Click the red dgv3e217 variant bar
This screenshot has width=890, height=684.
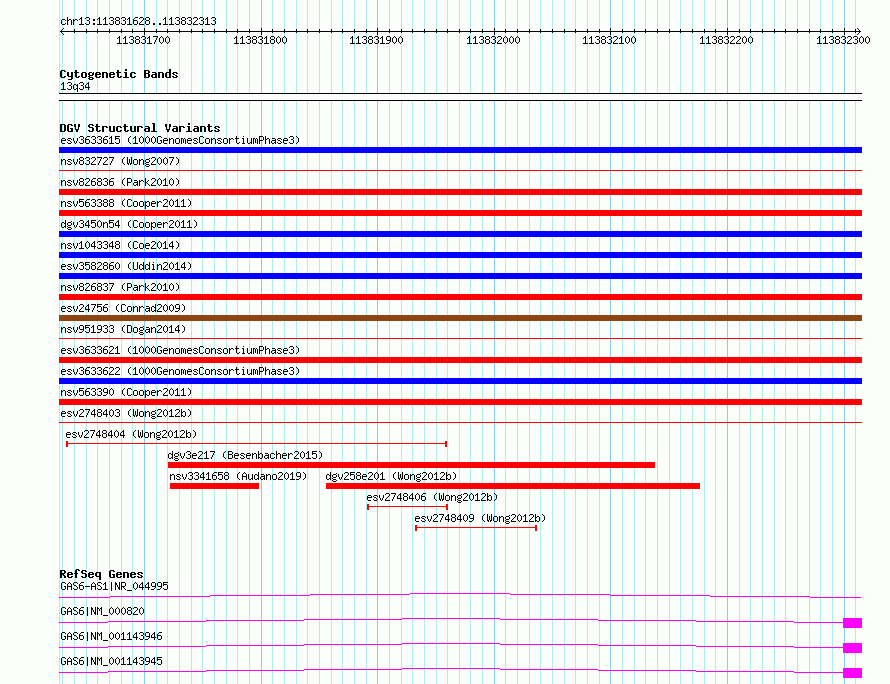(412, 465)
